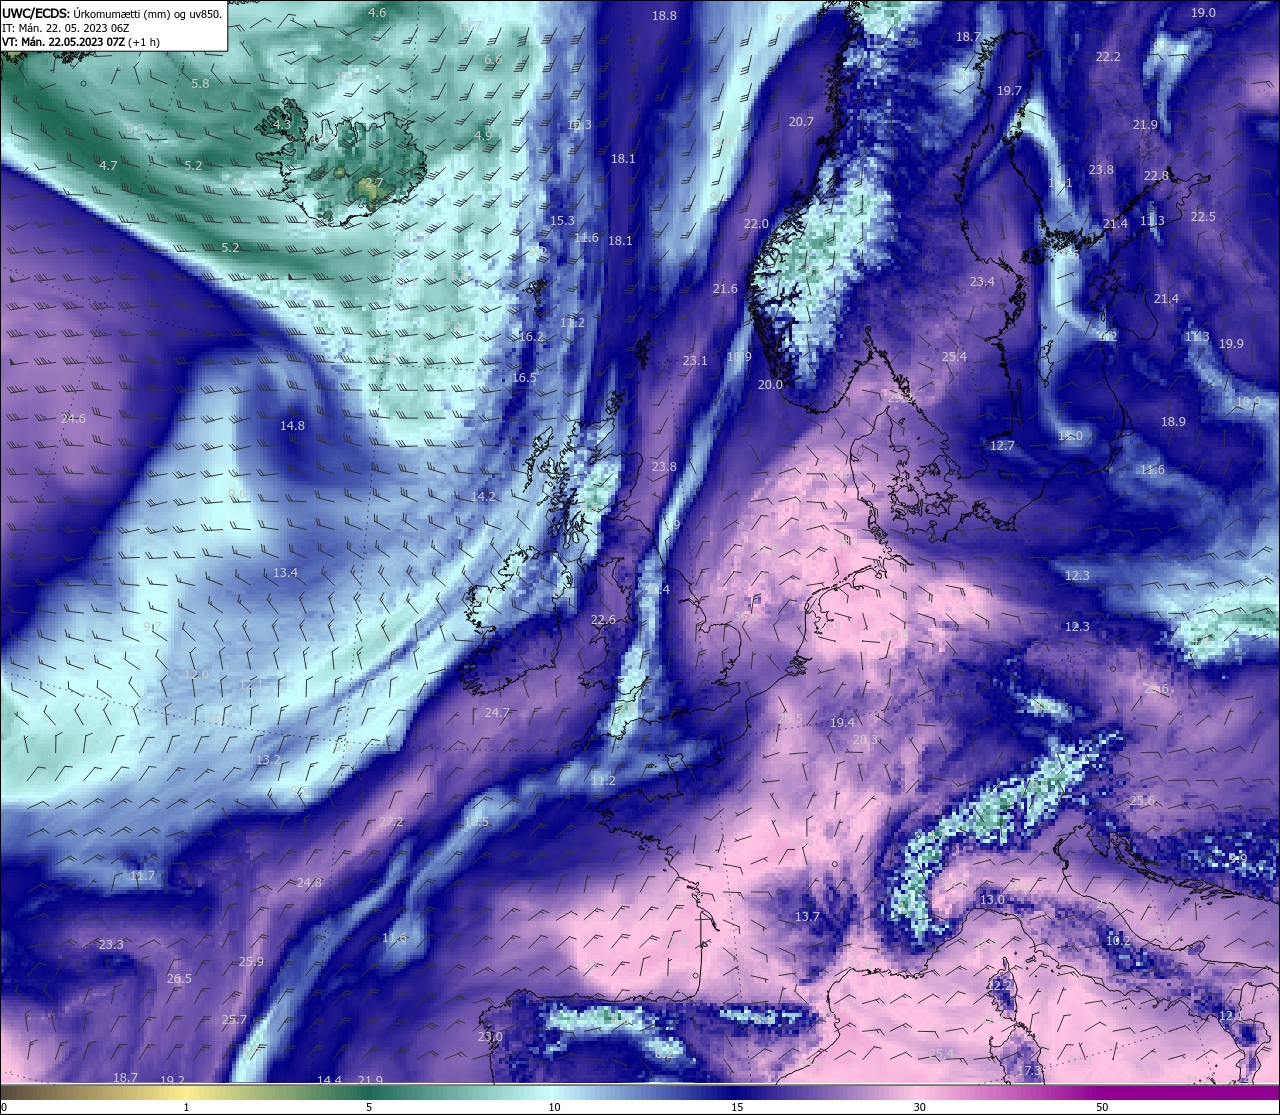The image size is (1280, 1115).
Task: Click the 19.0 value in top-right corner
Action: click(x=1203, y=13)
